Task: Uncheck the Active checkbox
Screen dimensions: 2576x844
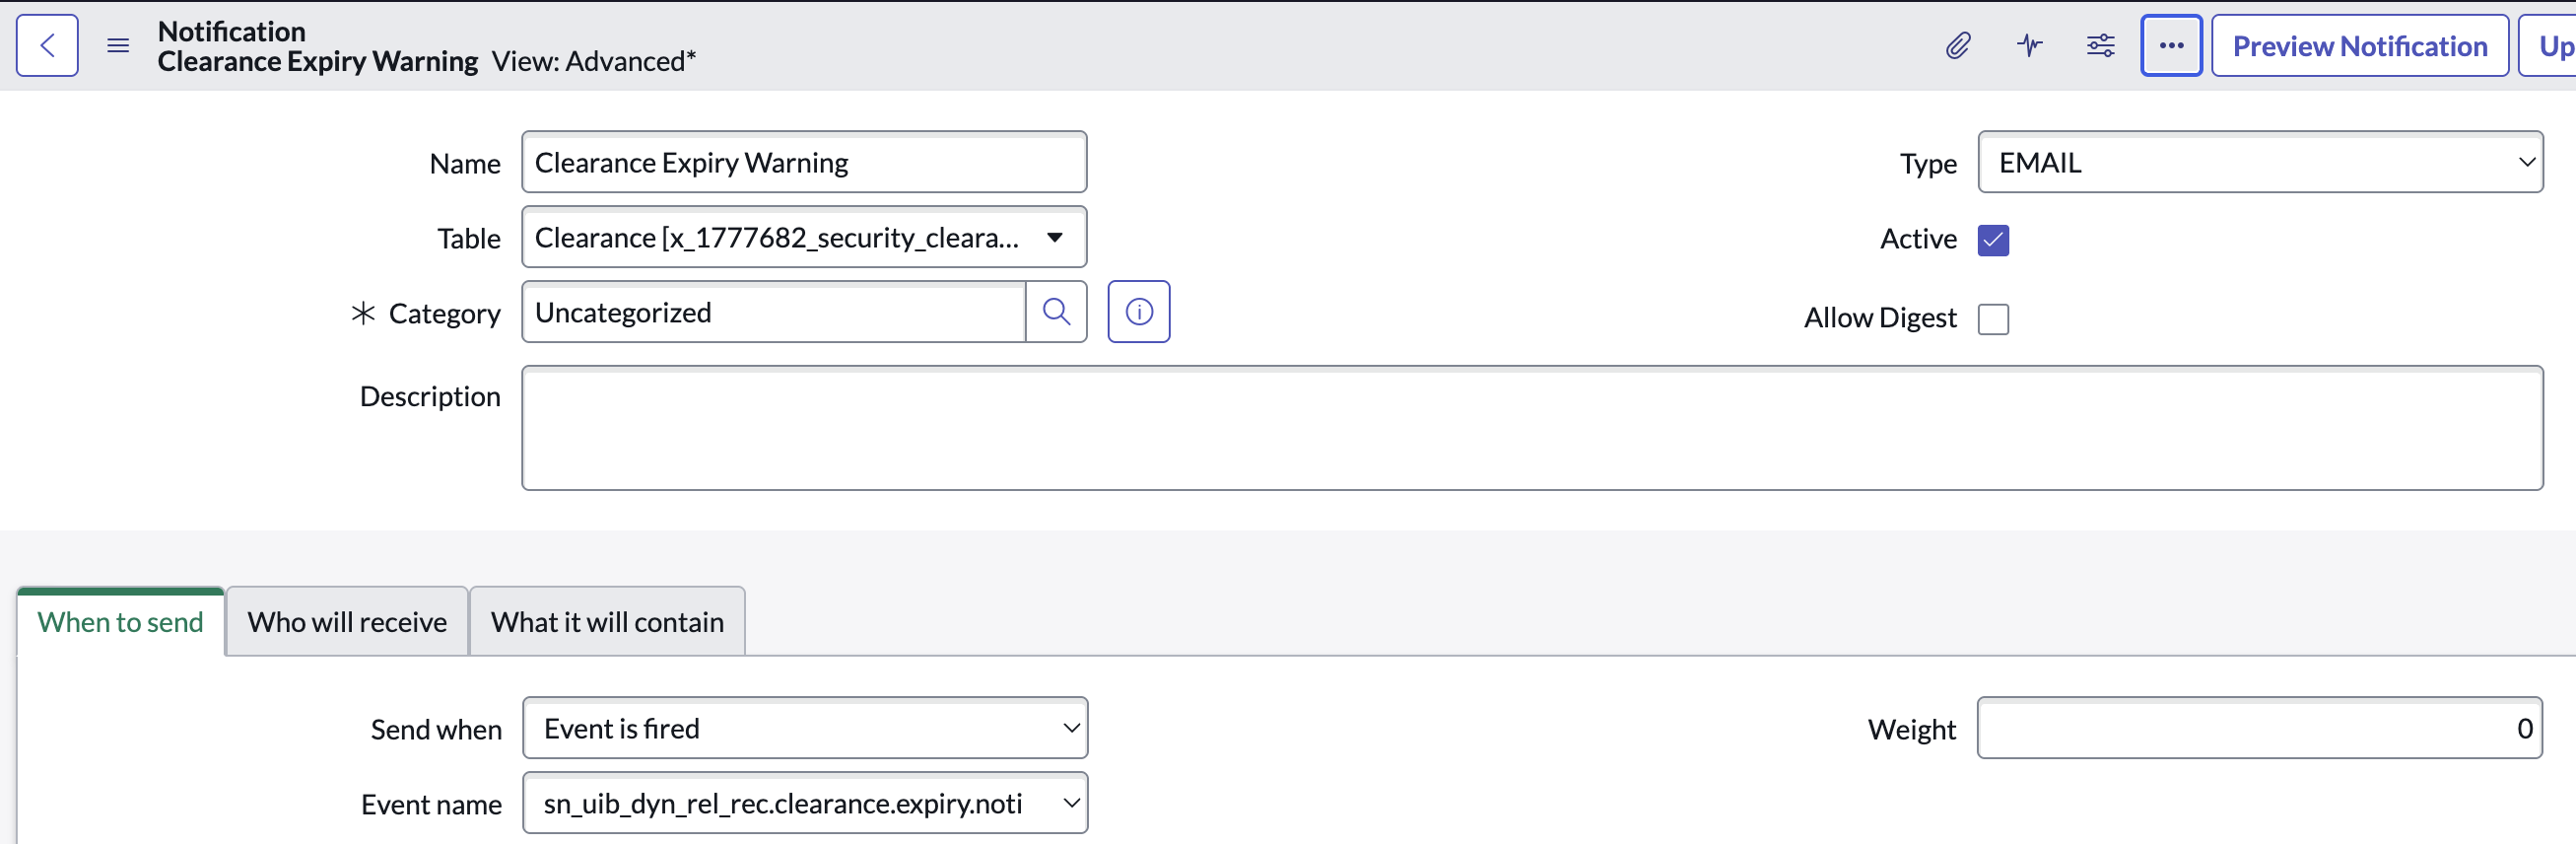Action: [1992, 240]
